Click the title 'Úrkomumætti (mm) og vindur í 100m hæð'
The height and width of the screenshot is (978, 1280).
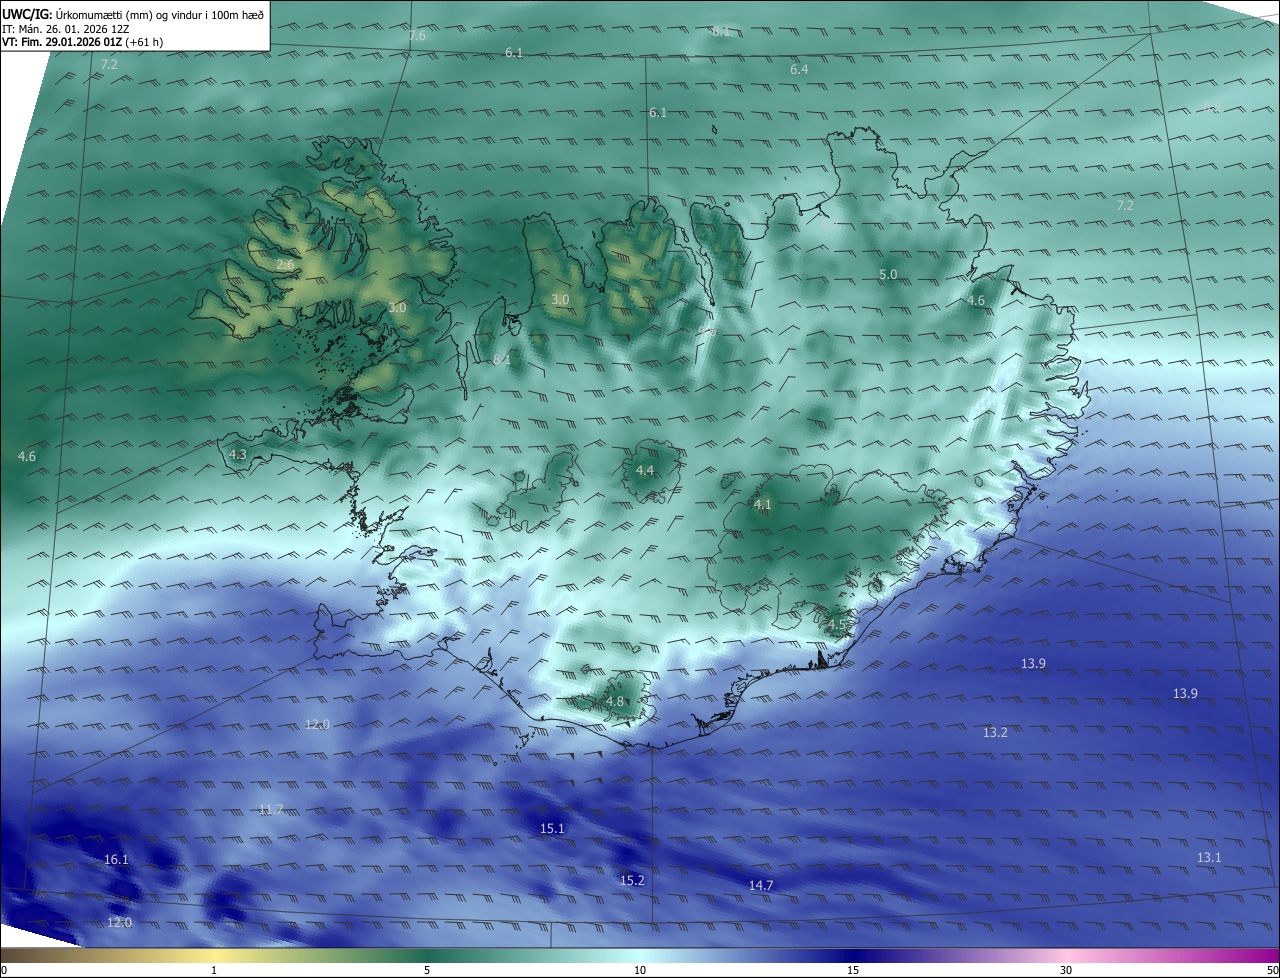[159, 14]
